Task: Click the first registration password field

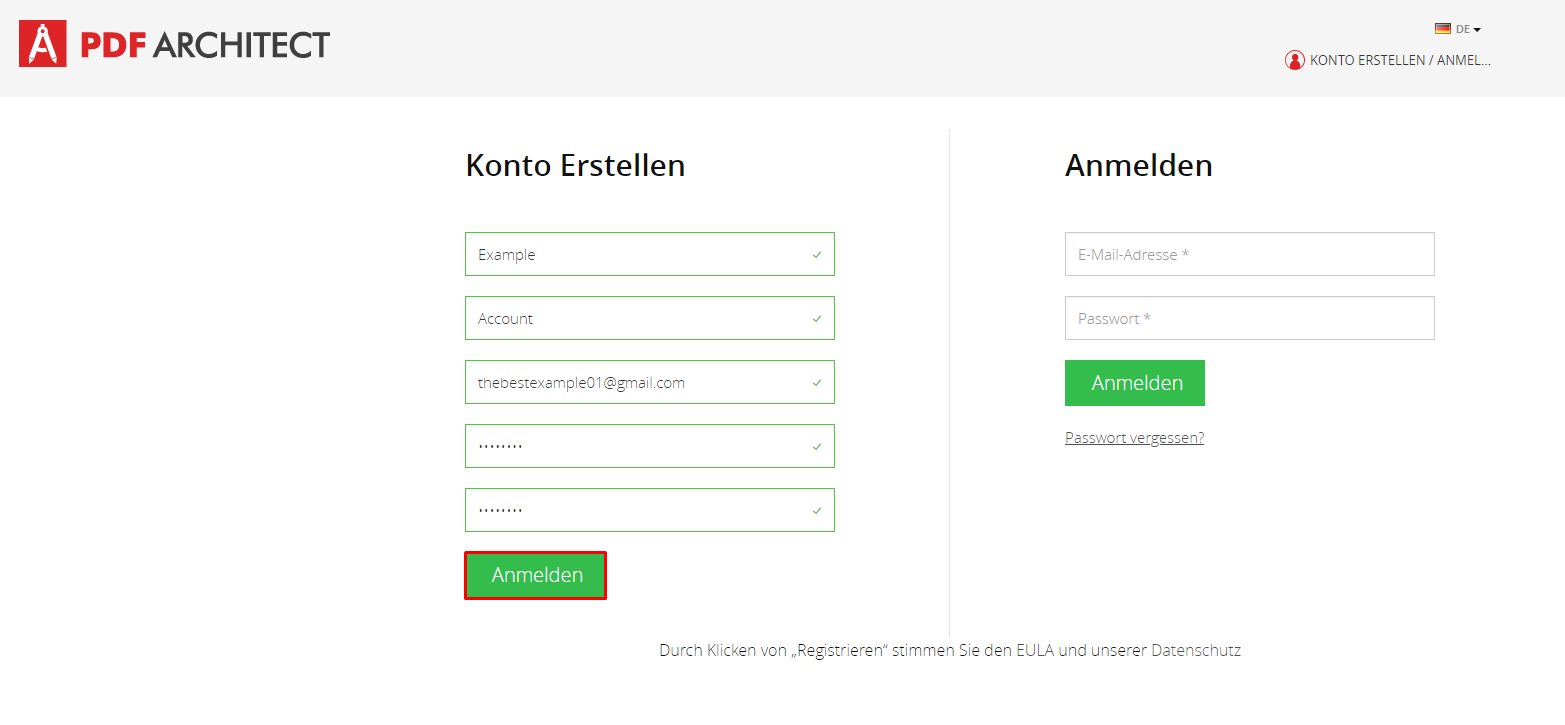Action: click(x=650, y=446)
